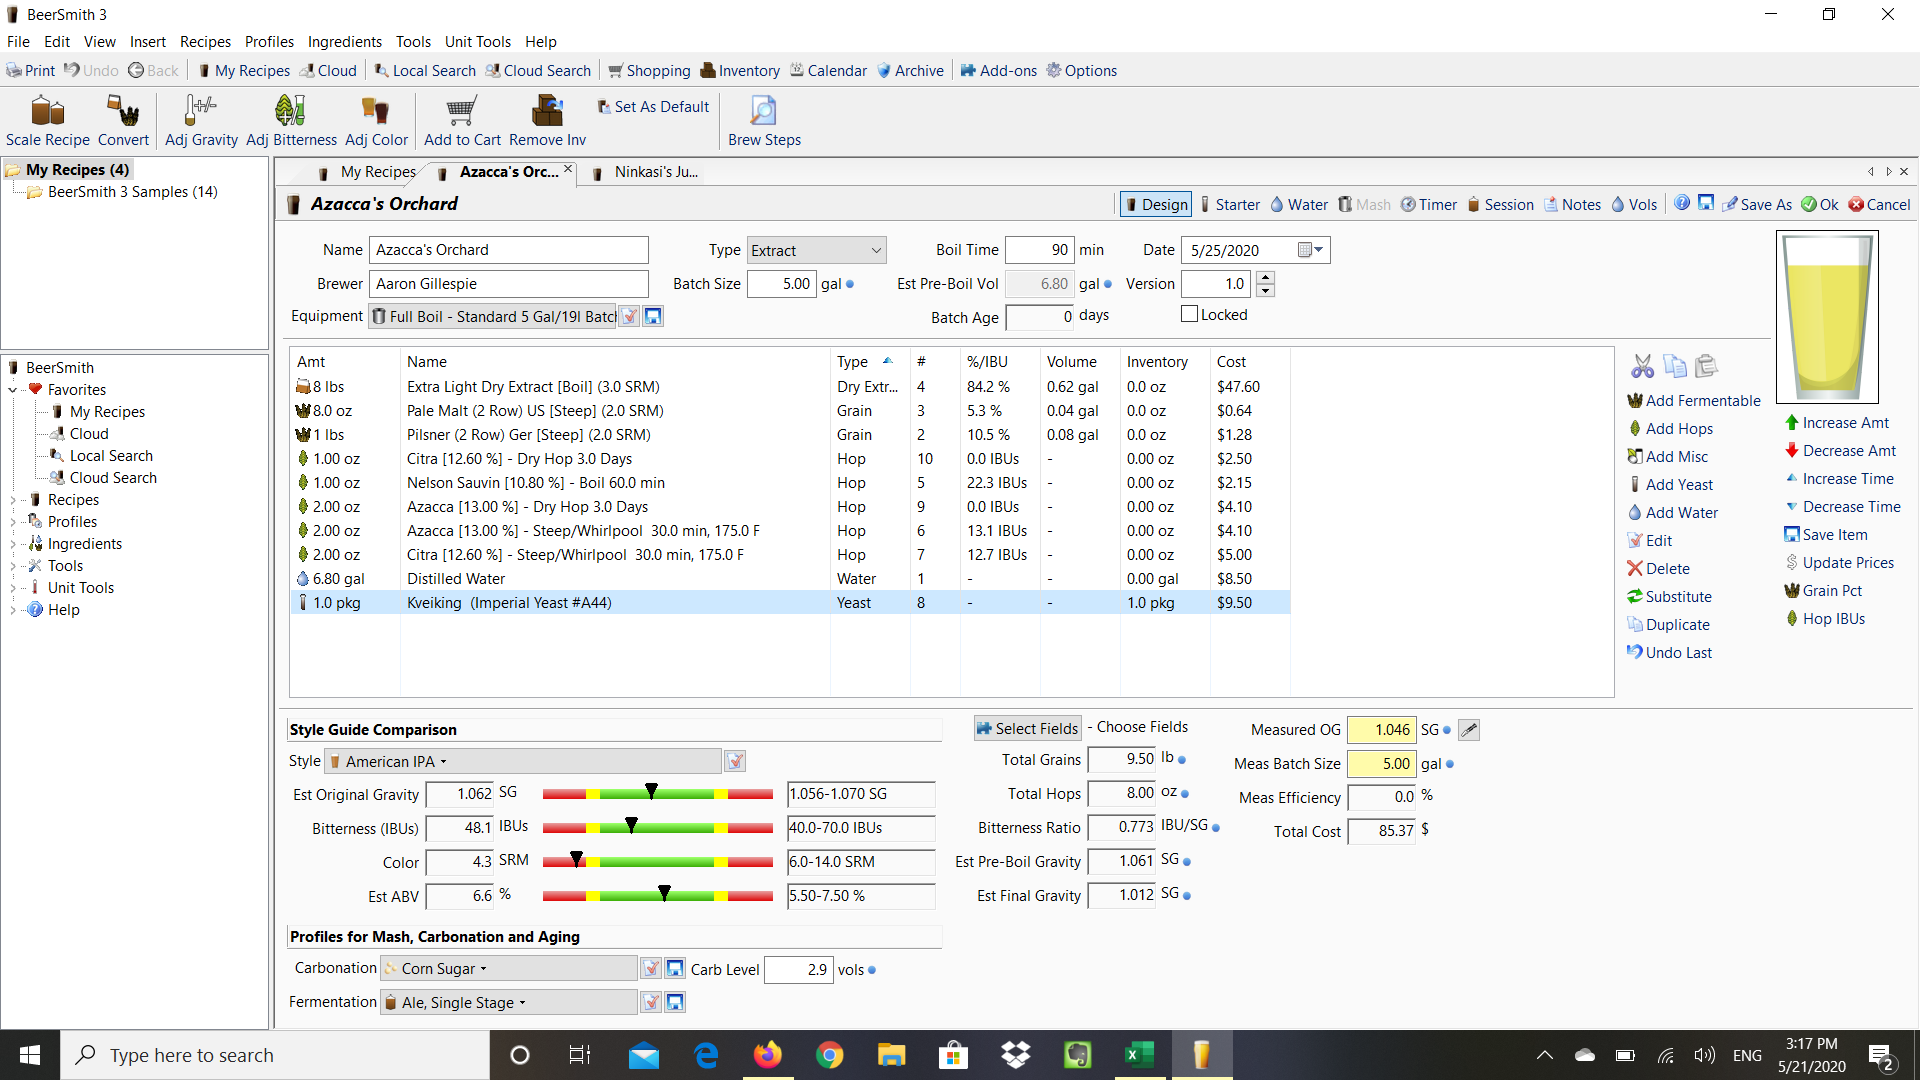Image resolution: width=1920 pixels, height=1080 pixels.
Task: Open Brew Steps preview
Action: [764, 120]
